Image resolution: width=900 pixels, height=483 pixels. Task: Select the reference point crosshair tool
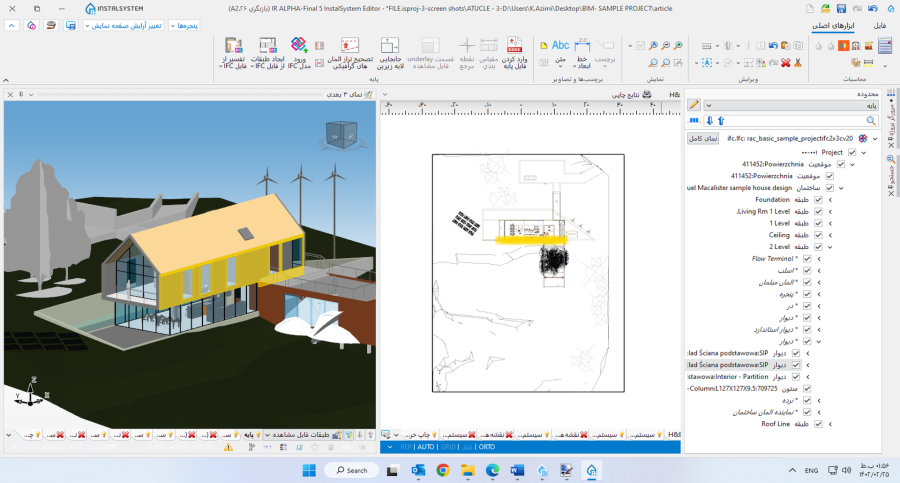(466, 47)
